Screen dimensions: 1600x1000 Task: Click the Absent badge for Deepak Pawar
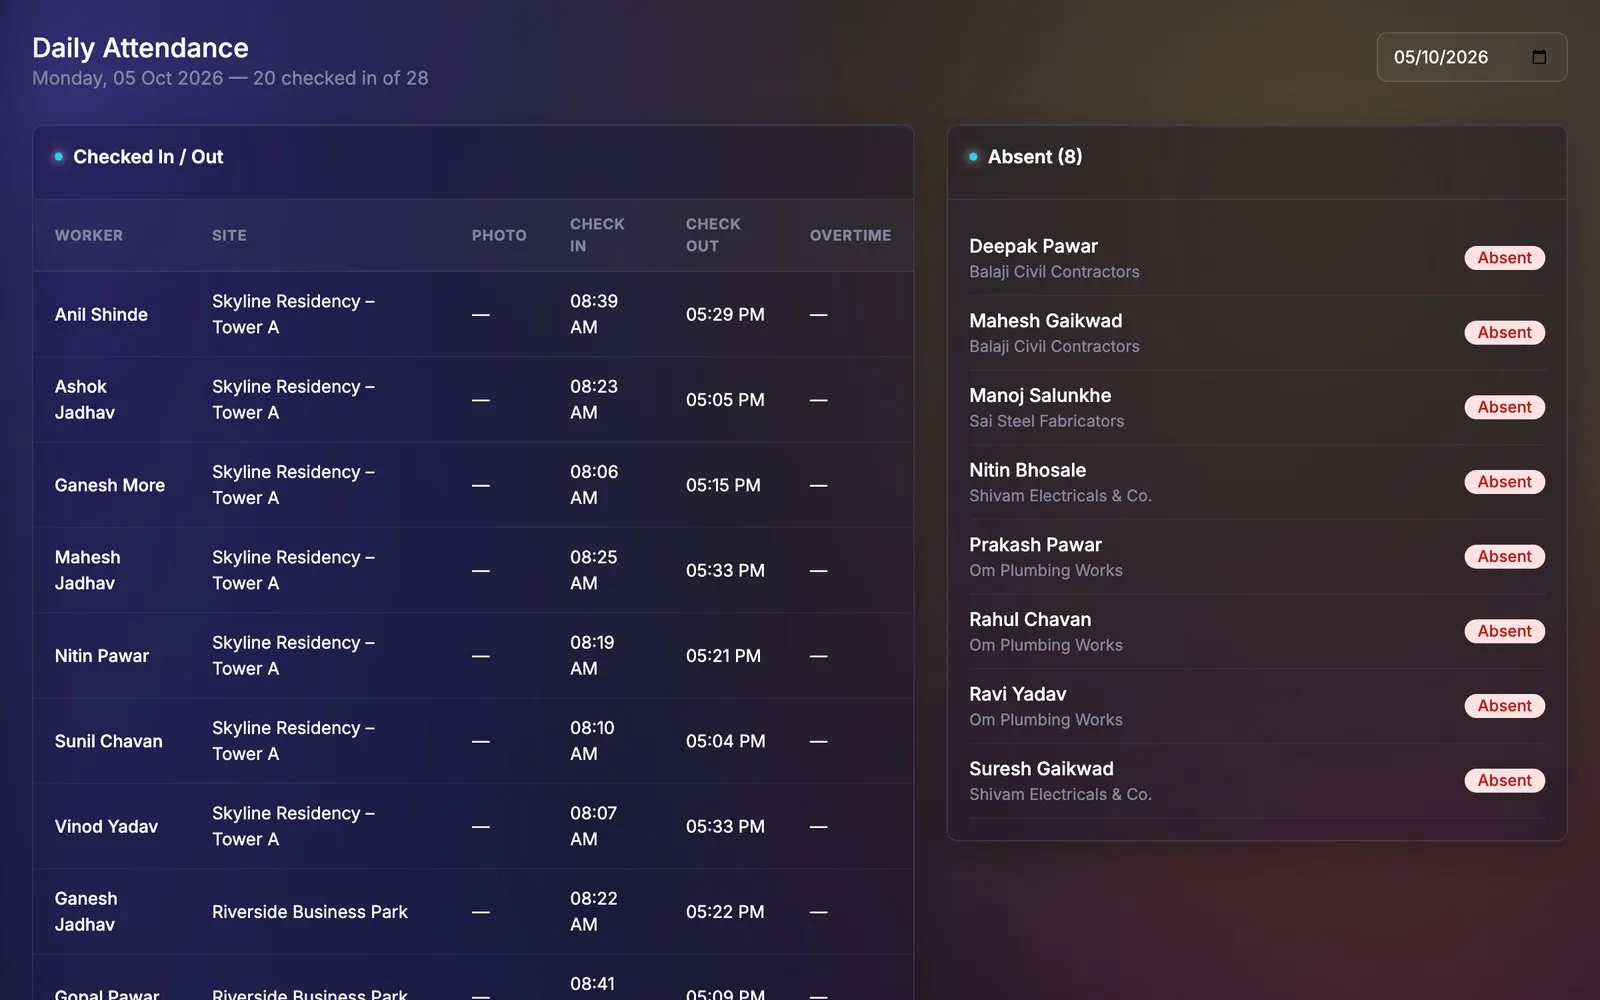tap(1504, 258)
